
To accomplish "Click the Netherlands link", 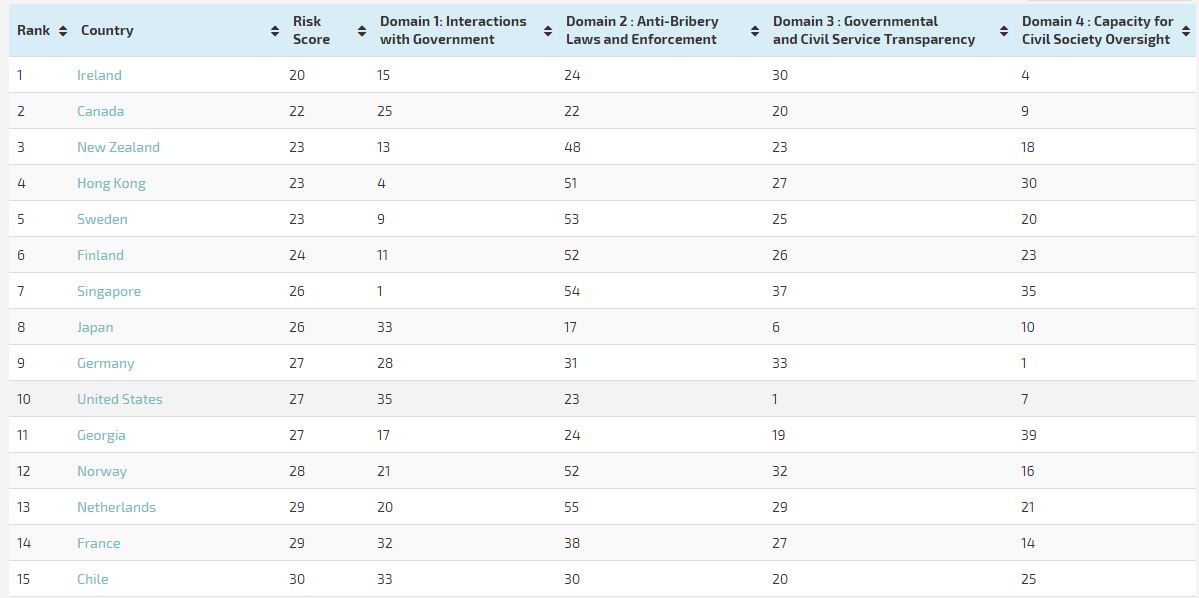I will tap(116, 507).
